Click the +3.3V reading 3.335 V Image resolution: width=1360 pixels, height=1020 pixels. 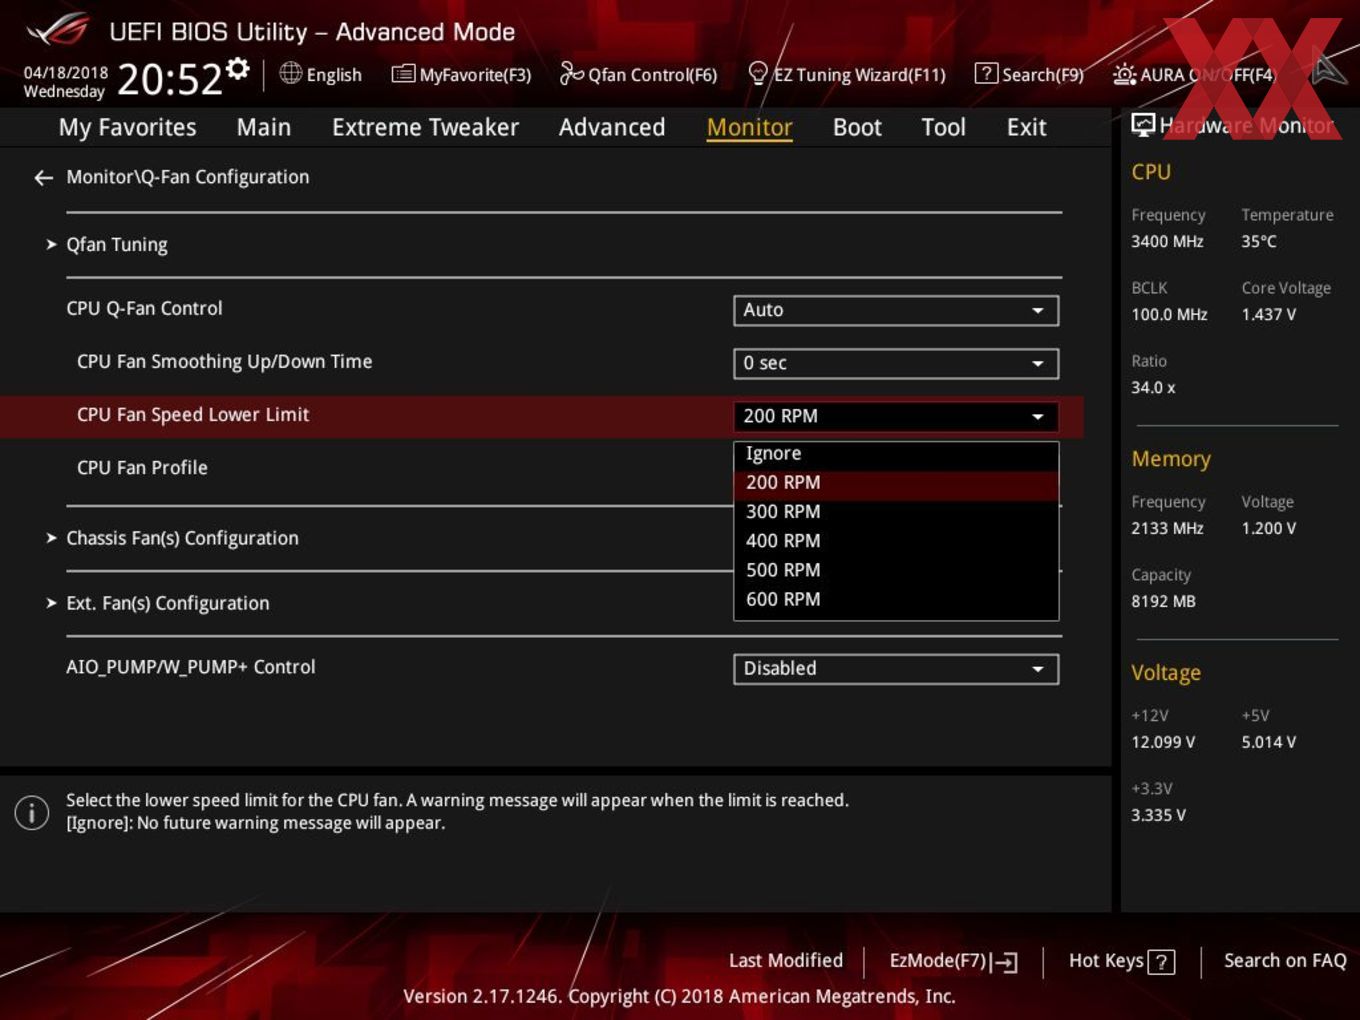point(1158,815)
